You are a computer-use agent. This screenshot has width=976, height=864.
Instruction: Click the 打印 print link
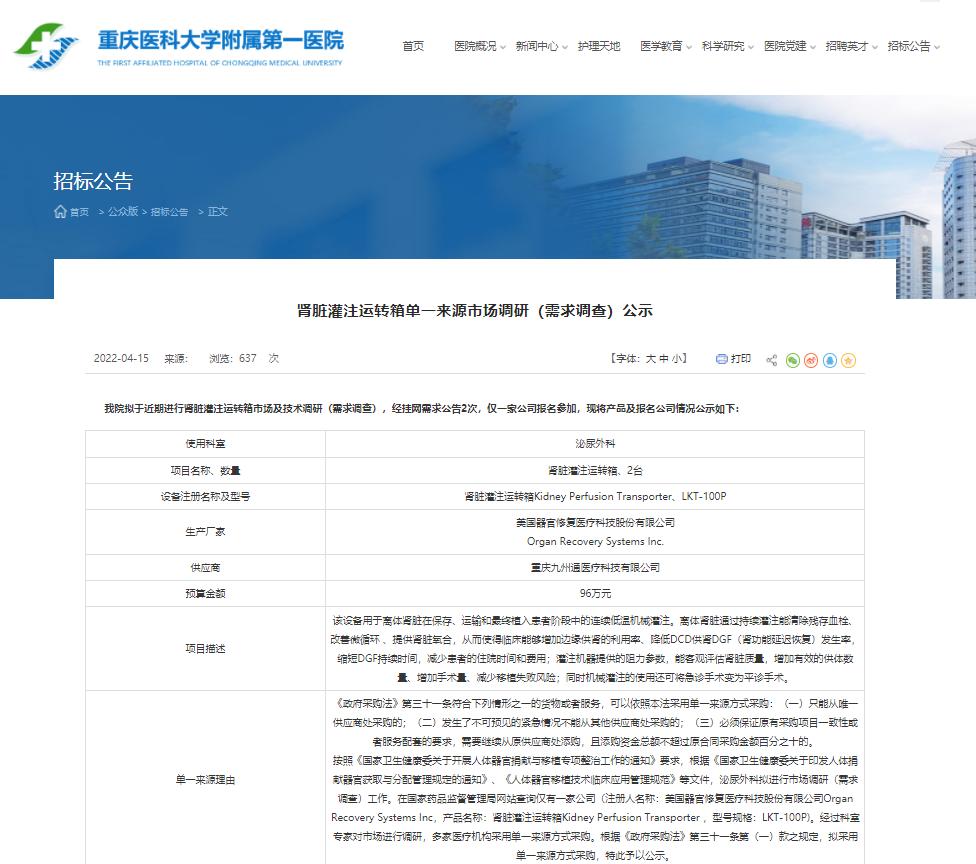pyautogui.click(x=741, y=359)
